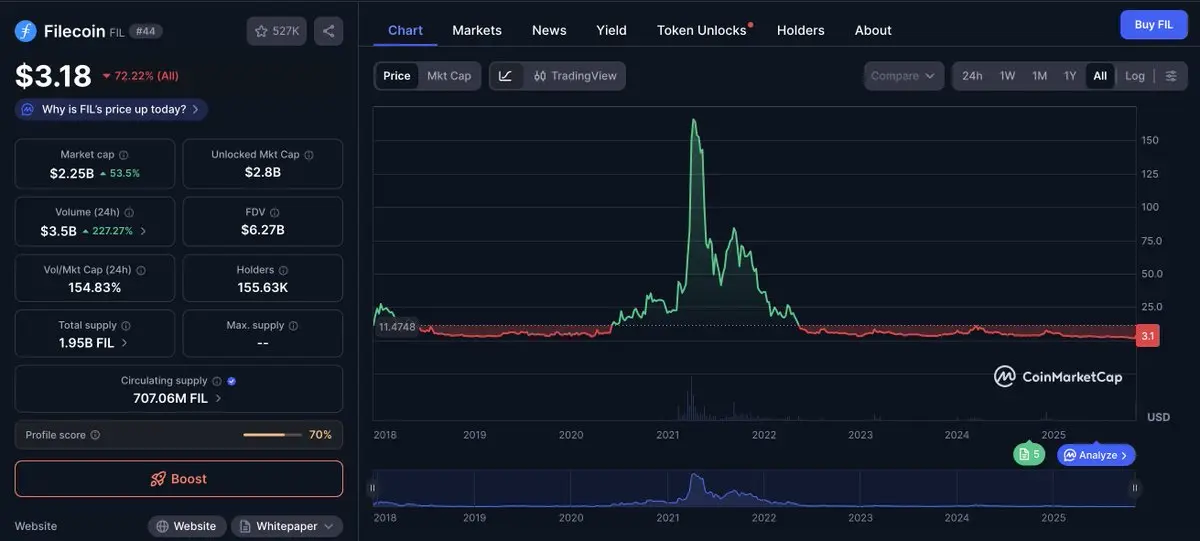Open the Token Unlocks tab
This screenshot has height=541, width=1200.
pyautogui.click(x=702, y=30)
